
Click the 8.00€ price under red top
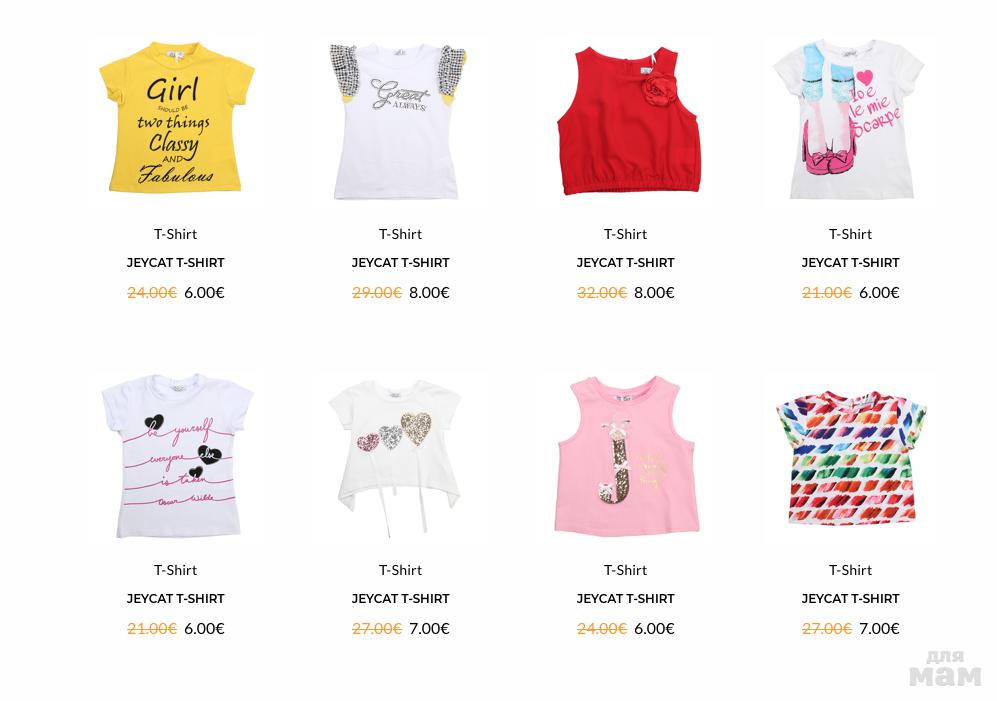[x=654, y=293]
